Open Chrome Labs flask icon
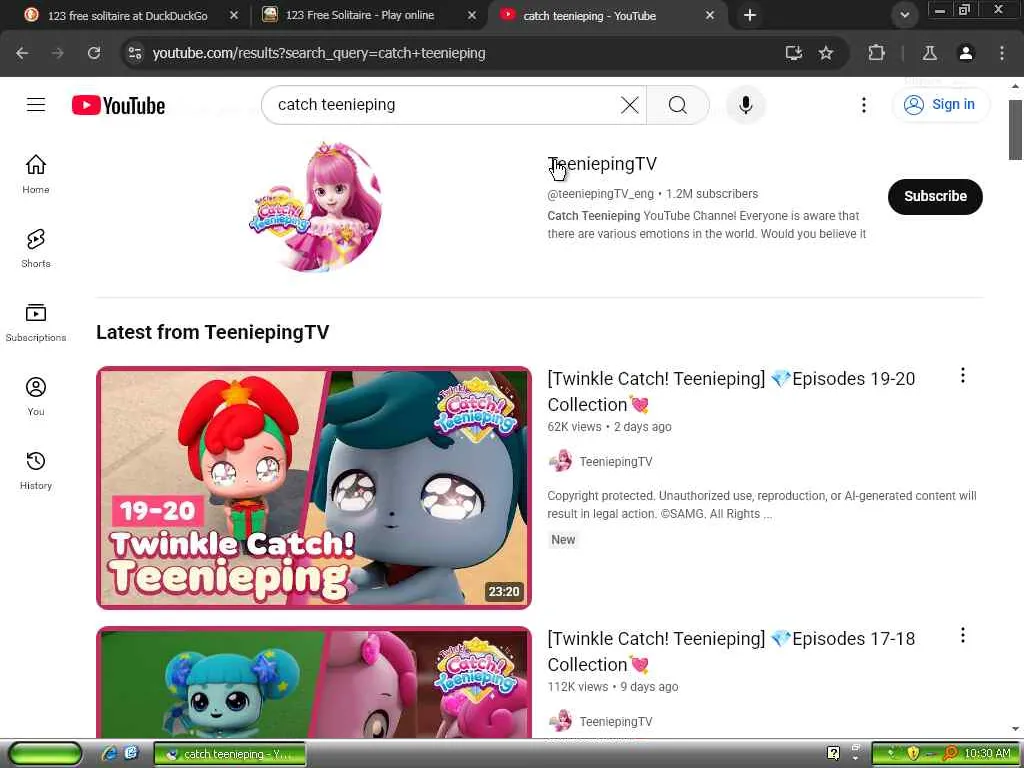Viewport: 1024px width, 768px height. [x=929, y=53]
